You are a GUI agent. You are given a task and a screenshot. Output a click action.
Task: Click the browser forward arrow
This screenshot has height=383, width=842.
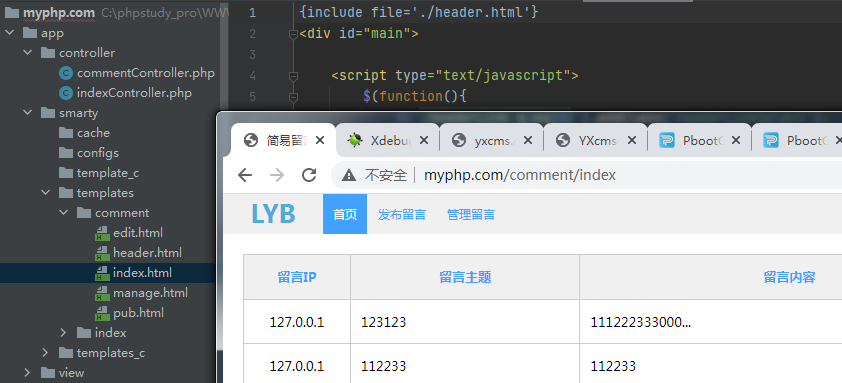point(277,175)
